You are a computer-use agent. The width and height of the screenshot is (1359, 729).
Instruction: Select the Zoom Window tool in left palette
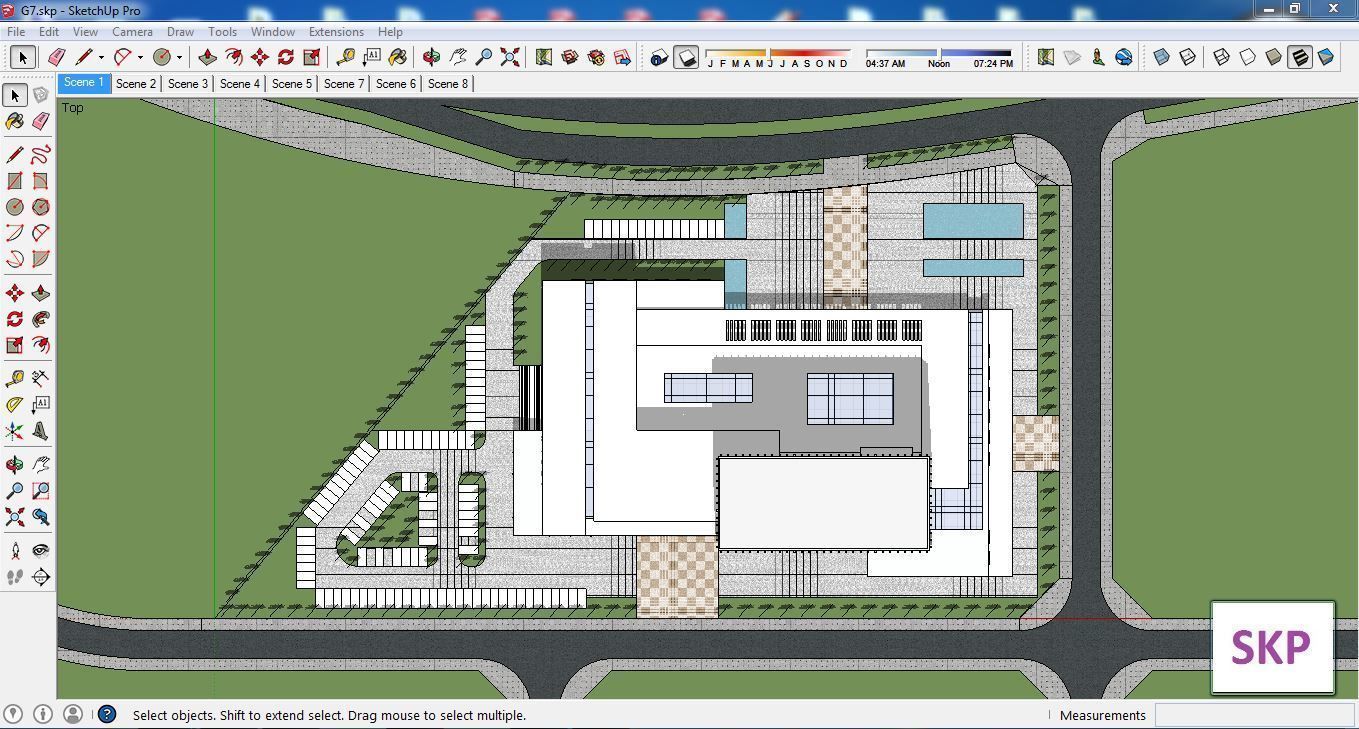(x=41, y=491)
